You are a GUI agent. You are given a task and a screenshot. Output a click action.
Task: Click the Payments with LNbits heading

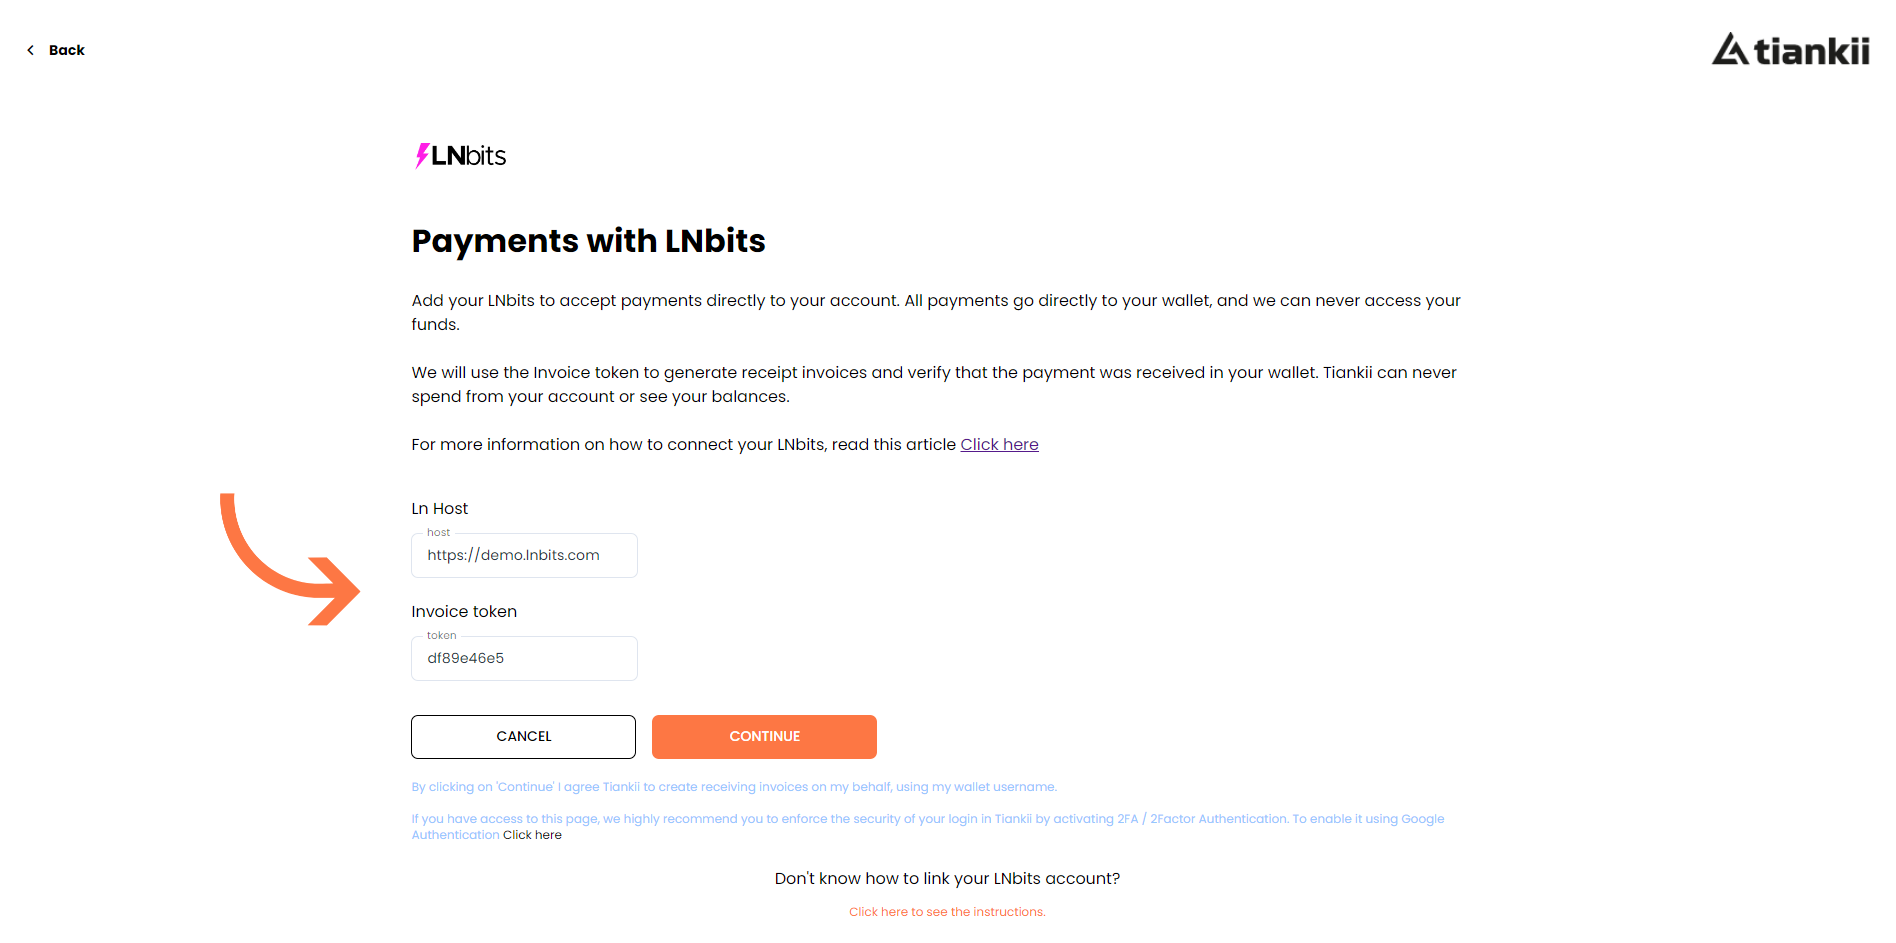pyautogui.click(x=588, y=241)
